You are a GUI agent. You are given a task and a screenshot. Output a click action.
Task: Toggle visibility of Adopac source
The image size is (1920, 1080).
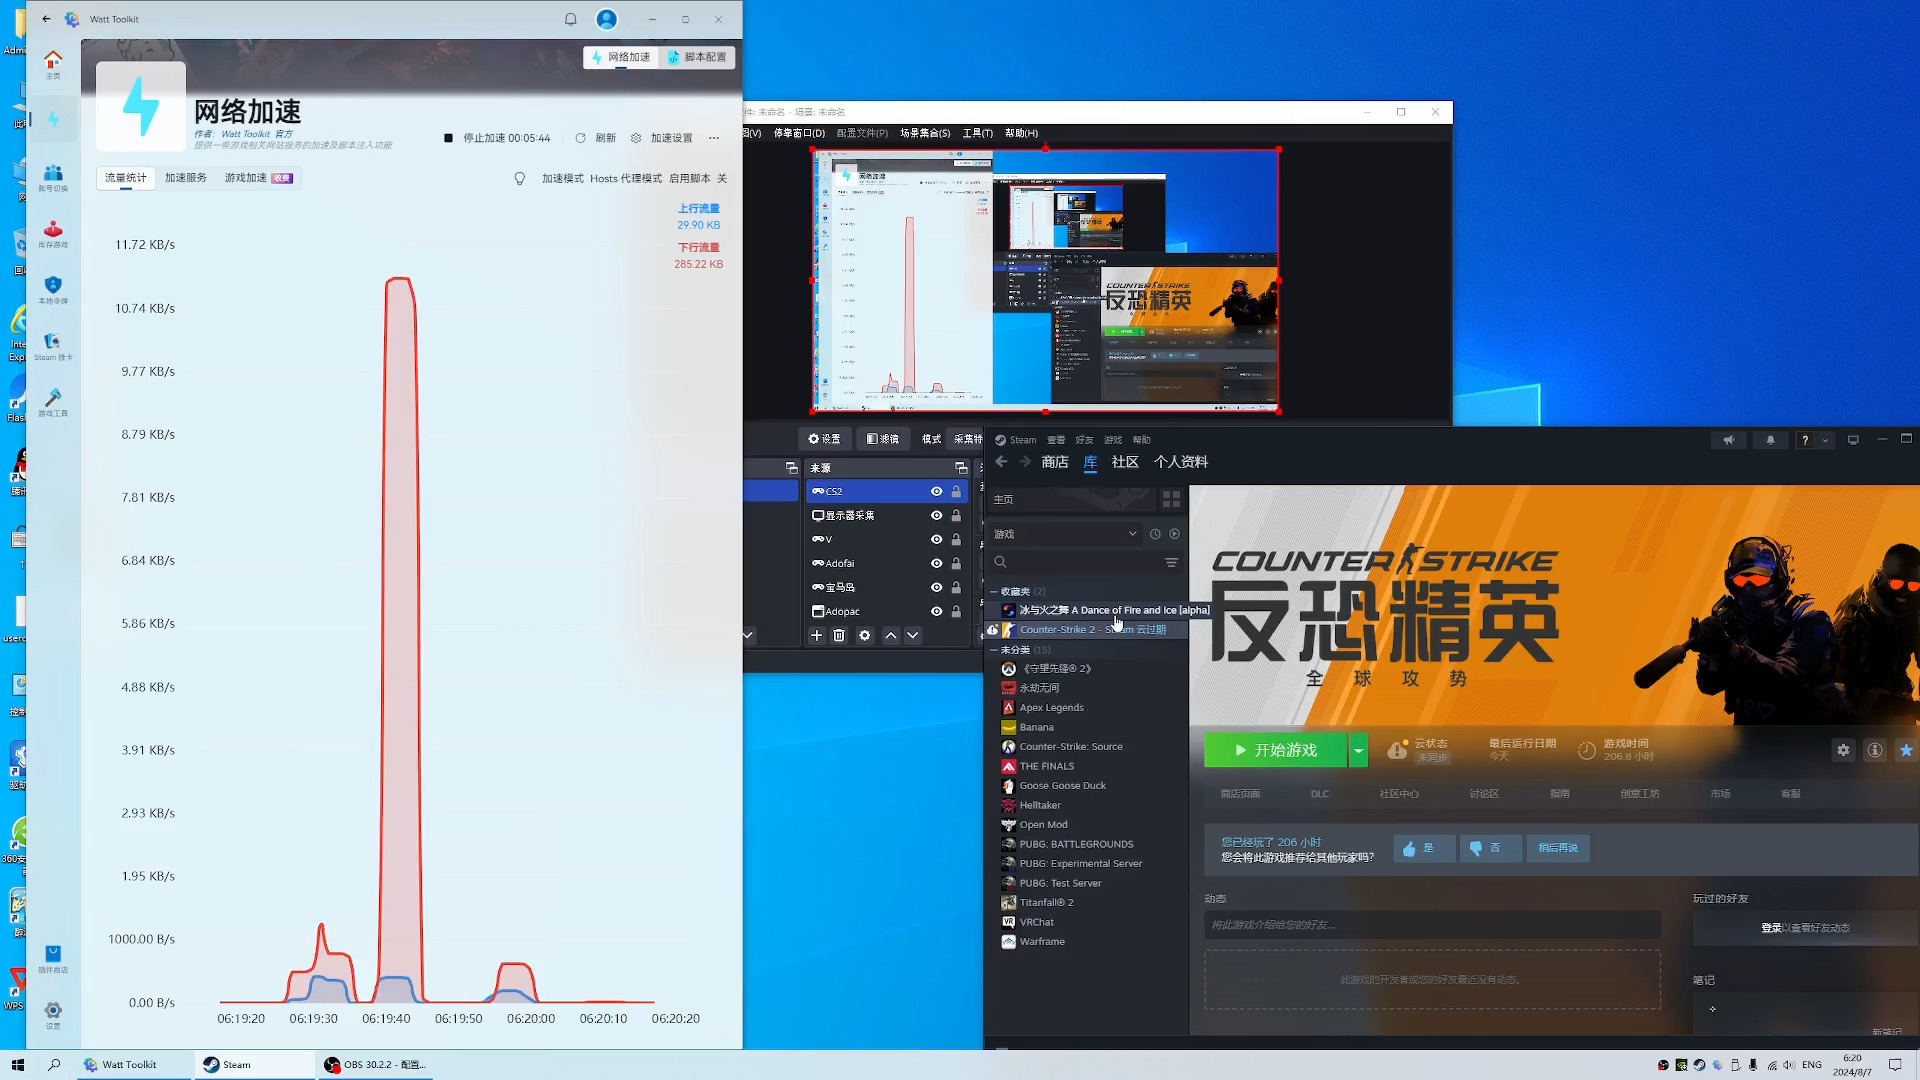(x=936, y=611)
